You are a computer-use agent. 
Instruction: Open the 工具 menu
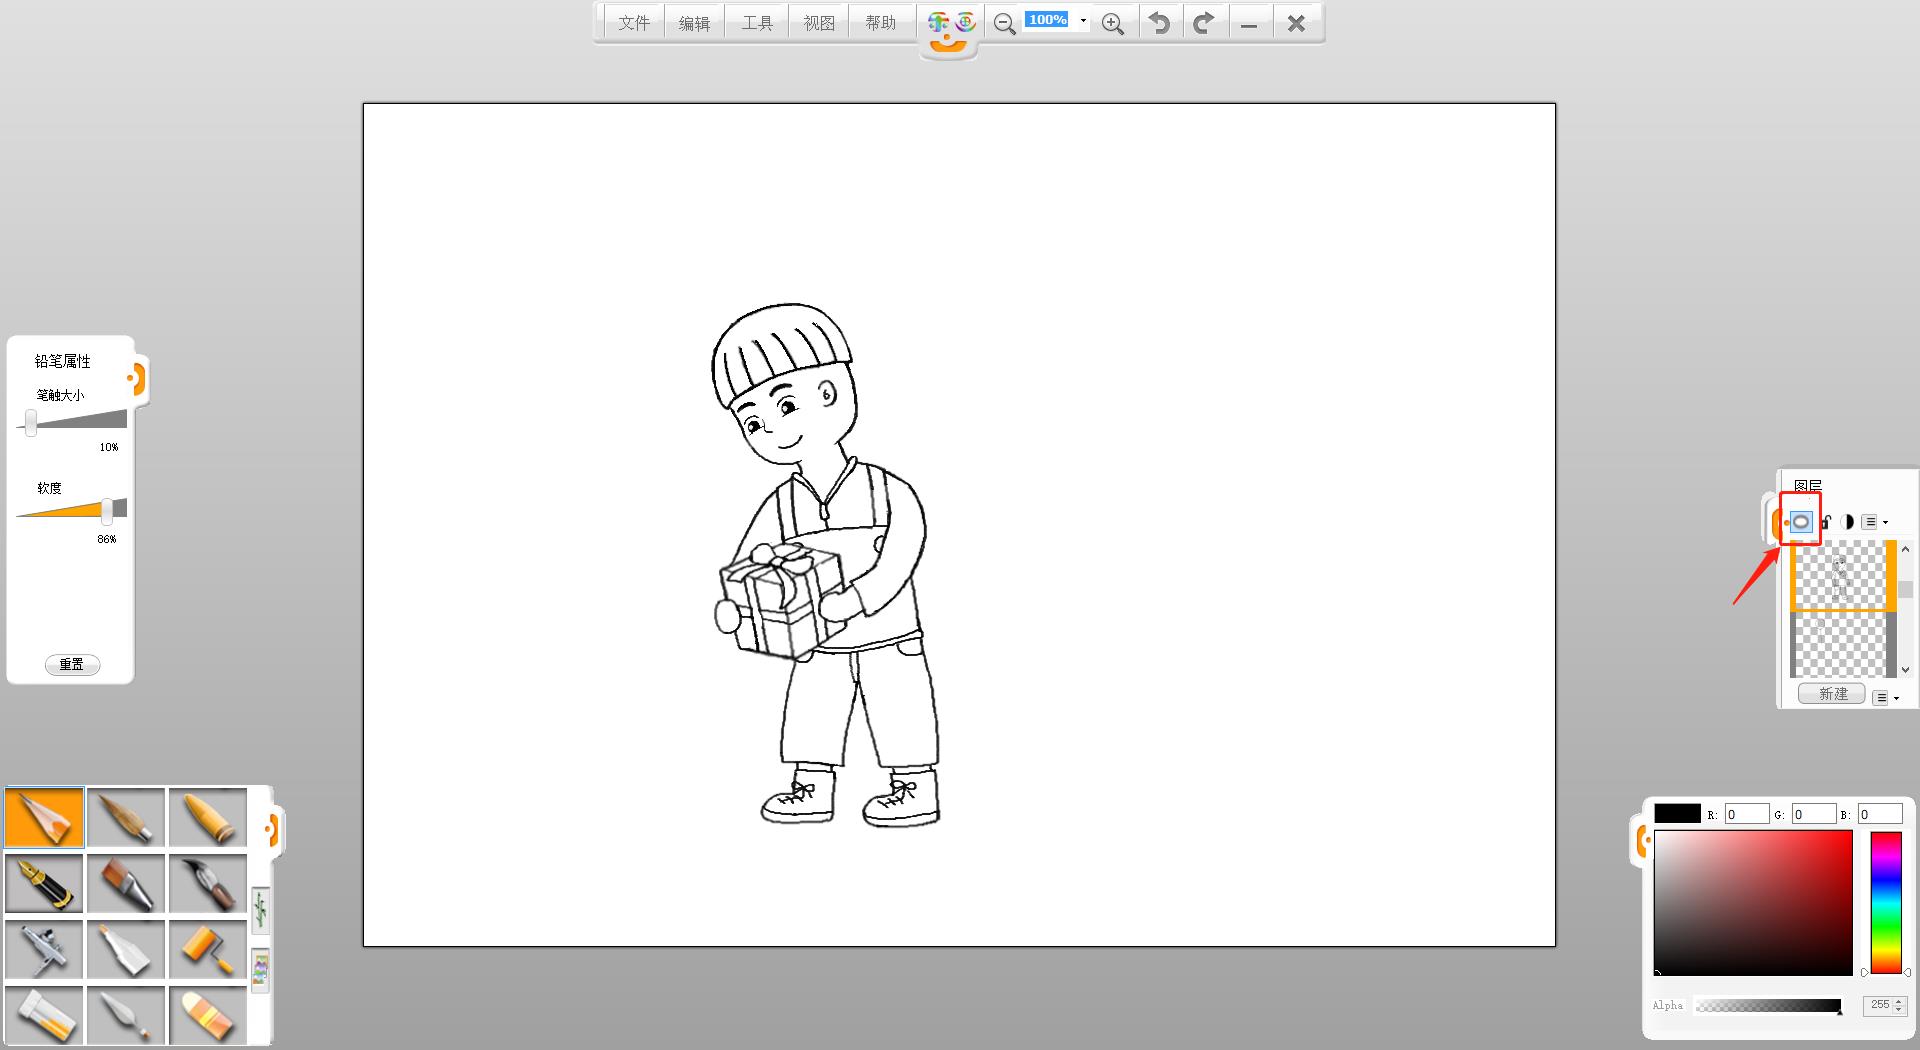pyautogui.click(x=757, y=23)
